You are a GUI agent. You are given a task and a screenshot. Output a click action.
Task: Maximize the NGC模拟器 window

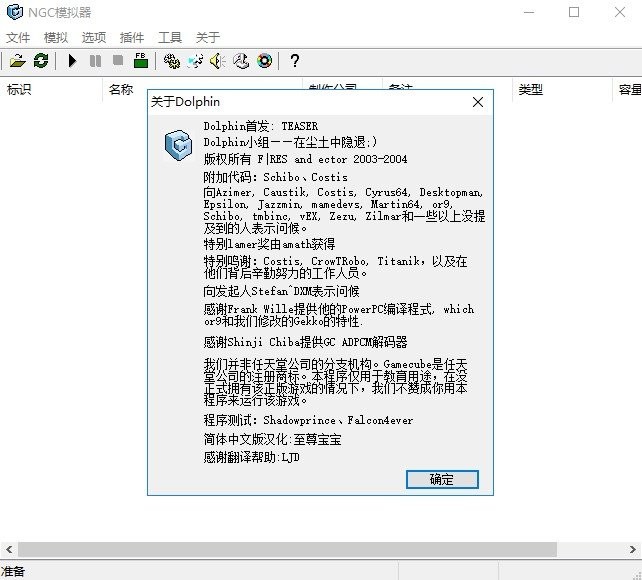[x=574, y=12]
